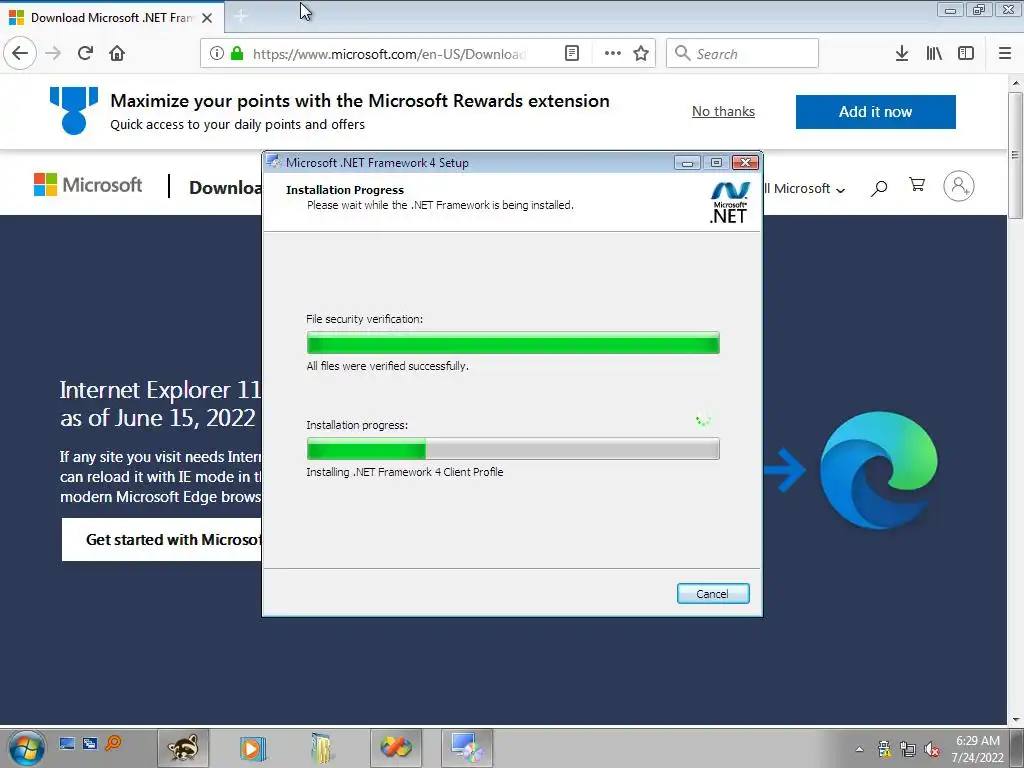This screenshot has width=1024, height=768.
Task: Toggle reader view in address bar
Action: point(571,53)
